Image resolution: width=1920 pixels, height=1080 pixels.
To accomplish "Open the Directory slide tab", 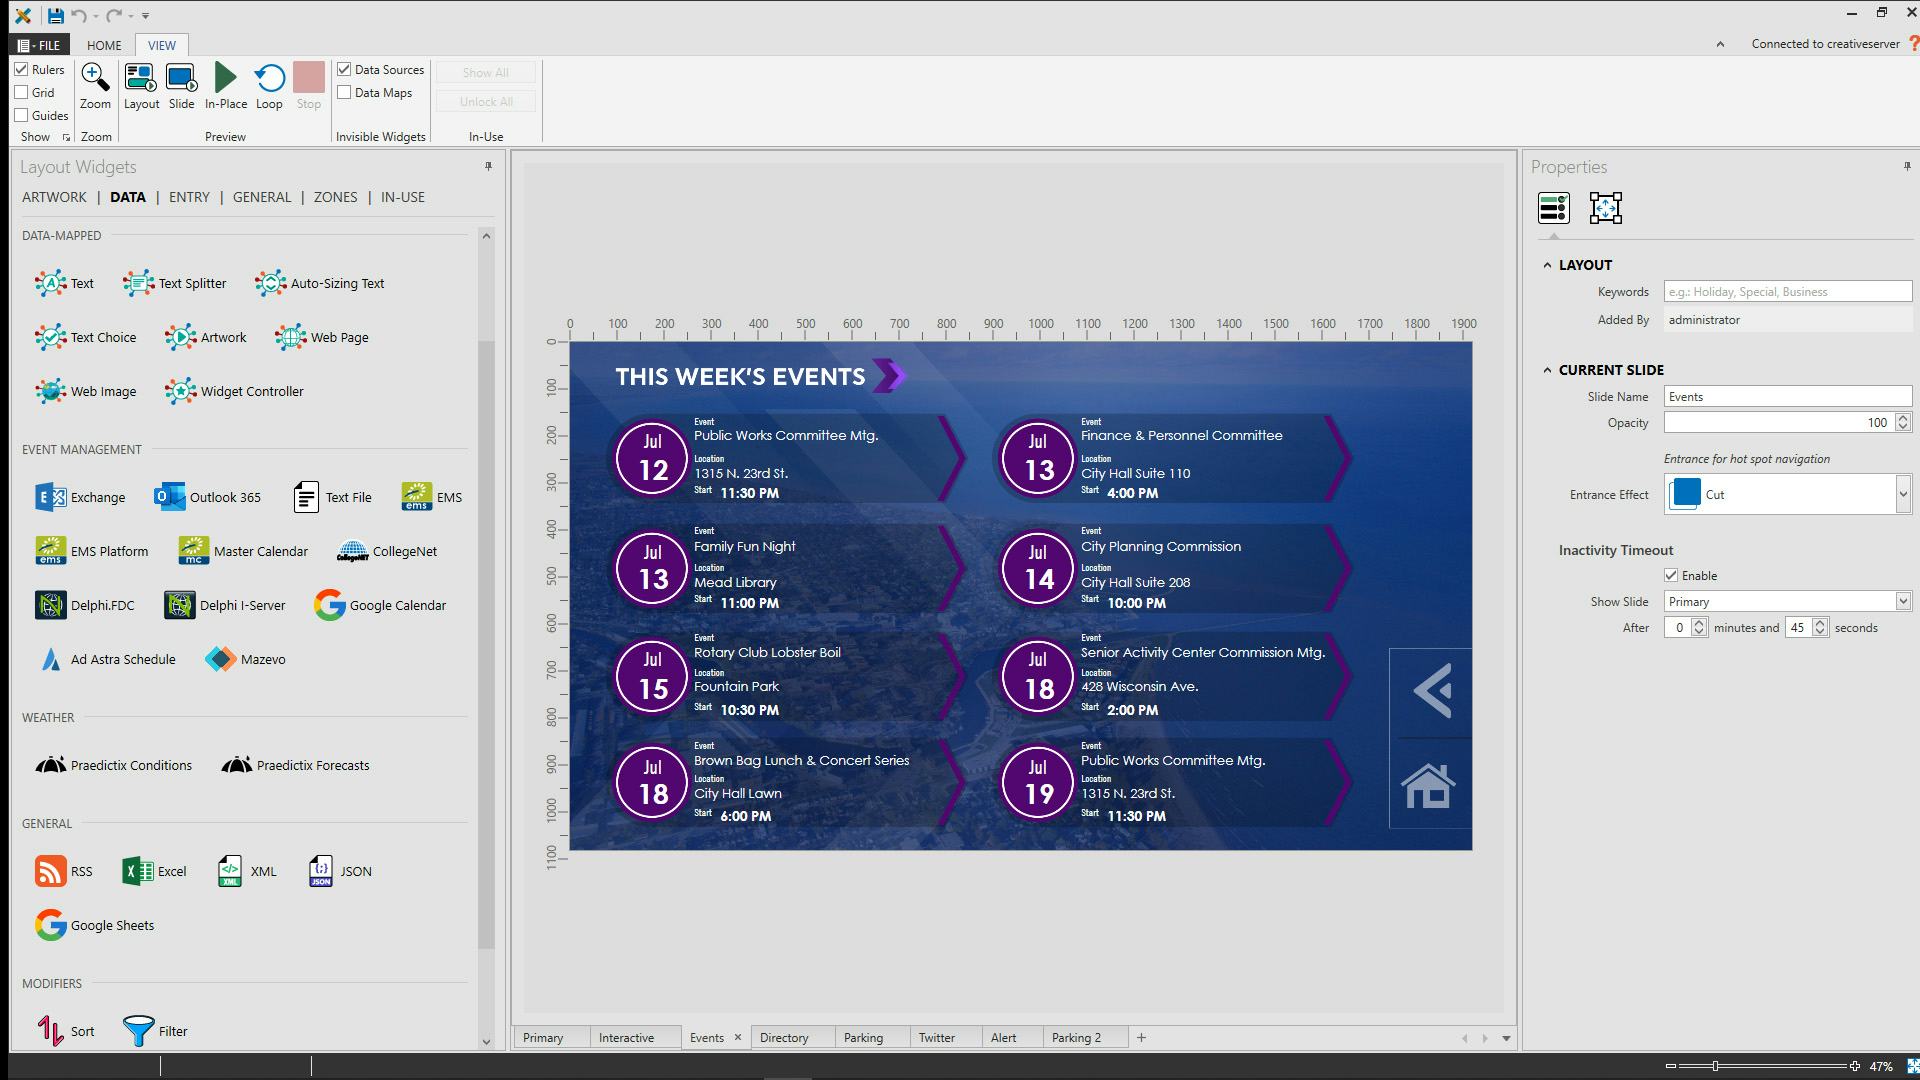I will (x=783, y=1037).
